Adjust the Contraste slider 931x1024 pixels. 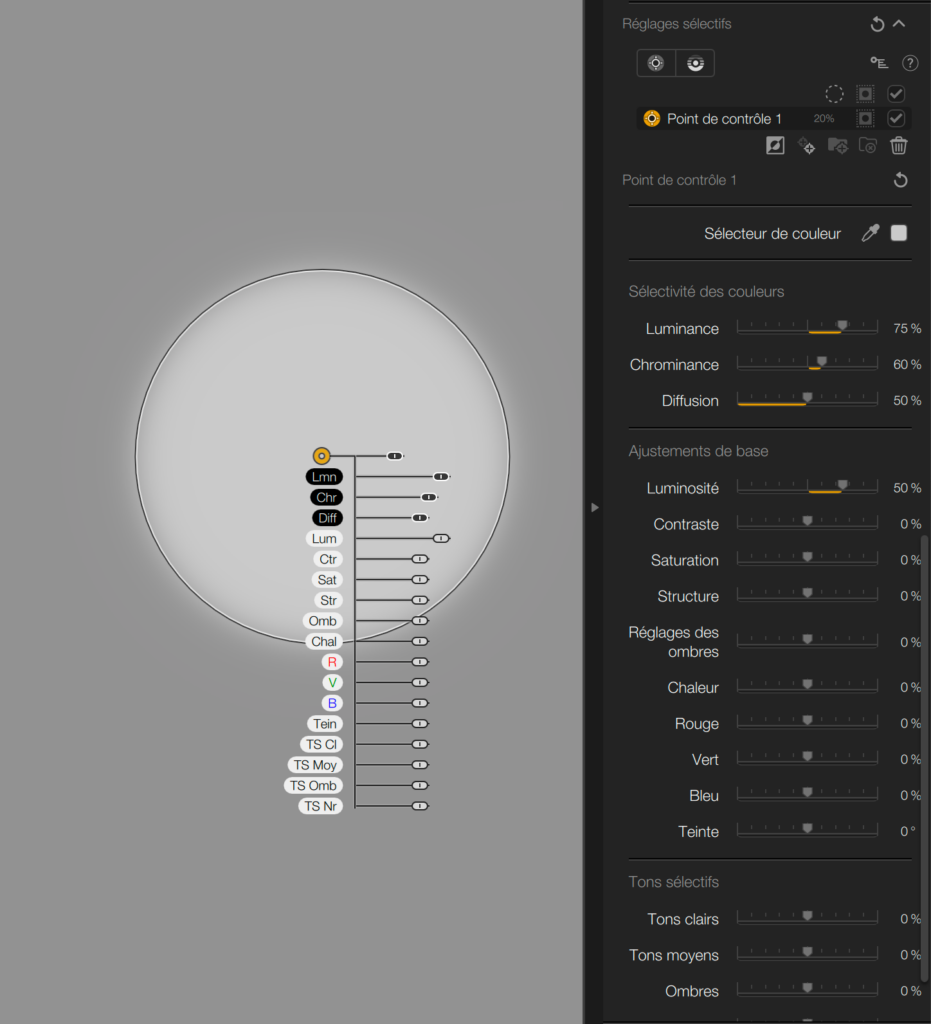[808, 523]
